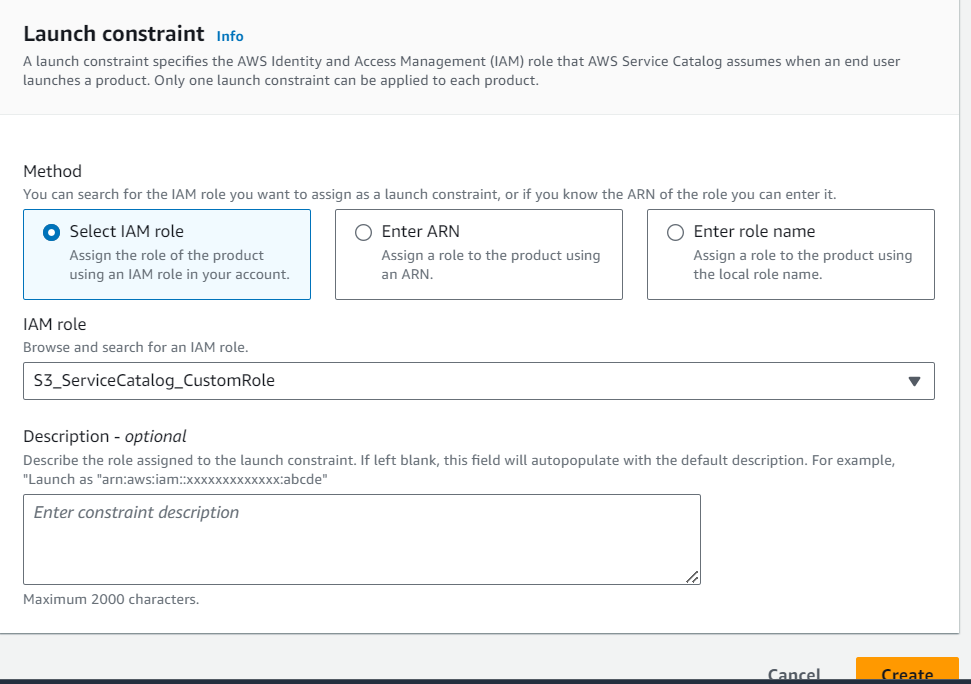
Task: Click the textarea resize handle
Action: [x=693, y=577]
